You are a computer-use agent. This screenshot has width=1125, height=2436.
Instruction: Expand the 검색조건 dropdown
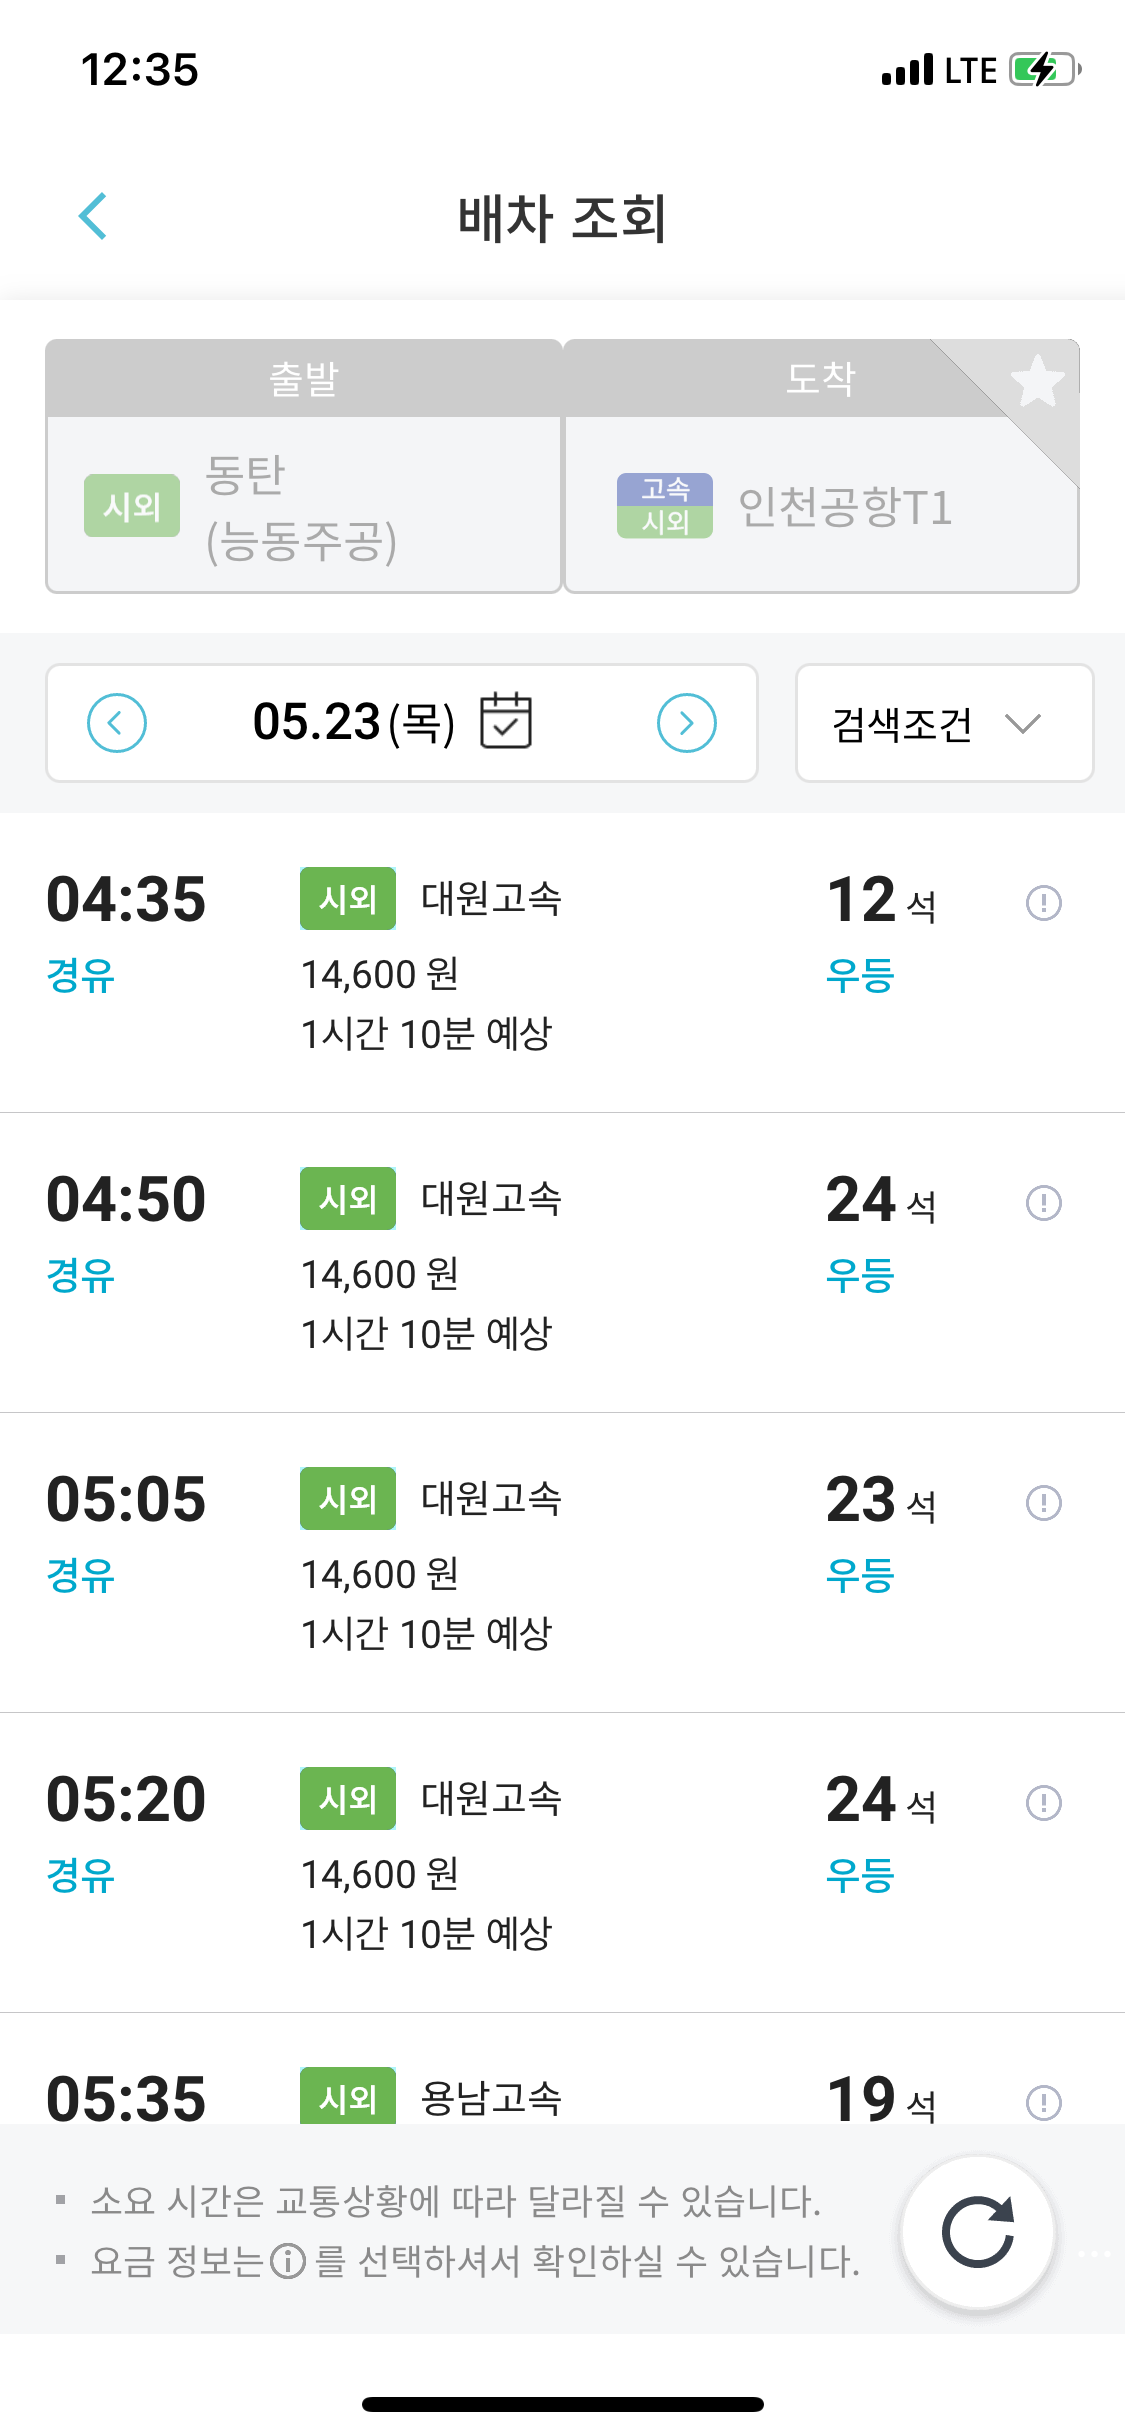[x=944, y=723]
